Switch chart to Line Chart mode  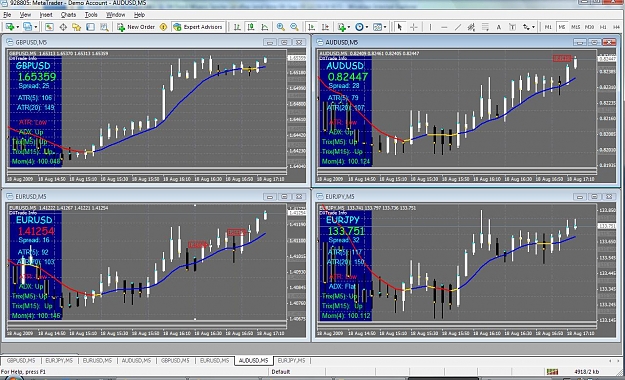point(265,27)
